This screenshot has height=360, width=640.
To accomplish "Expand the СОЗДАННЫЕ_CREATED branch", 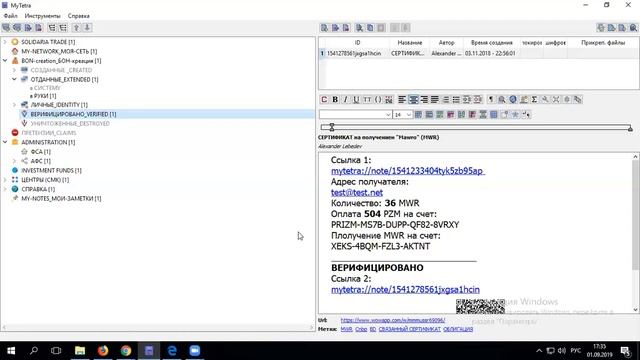I will (14, 70).
